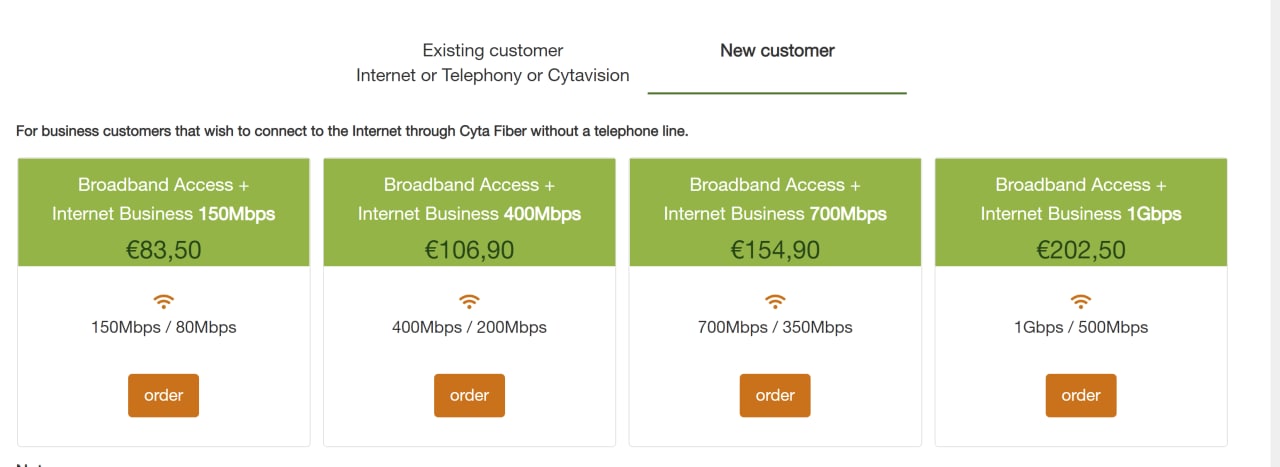Screen dimensions: 1280x467
Task: Click Wi-Fi icon in 700Mbps plan card
Action: click(775, 301)
